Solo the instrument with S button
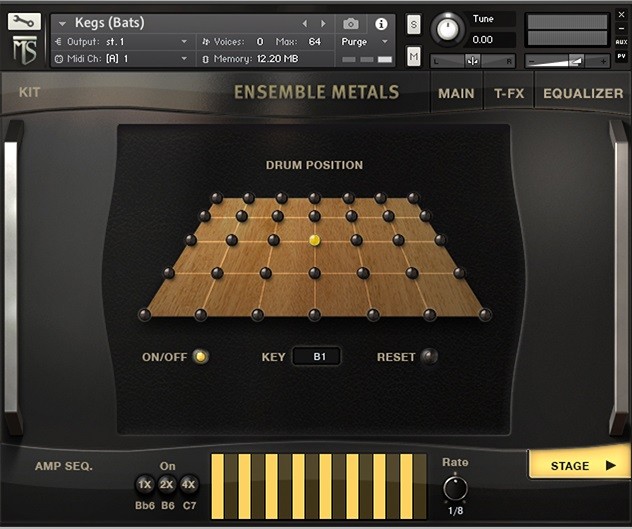 (x=414, y=25)
